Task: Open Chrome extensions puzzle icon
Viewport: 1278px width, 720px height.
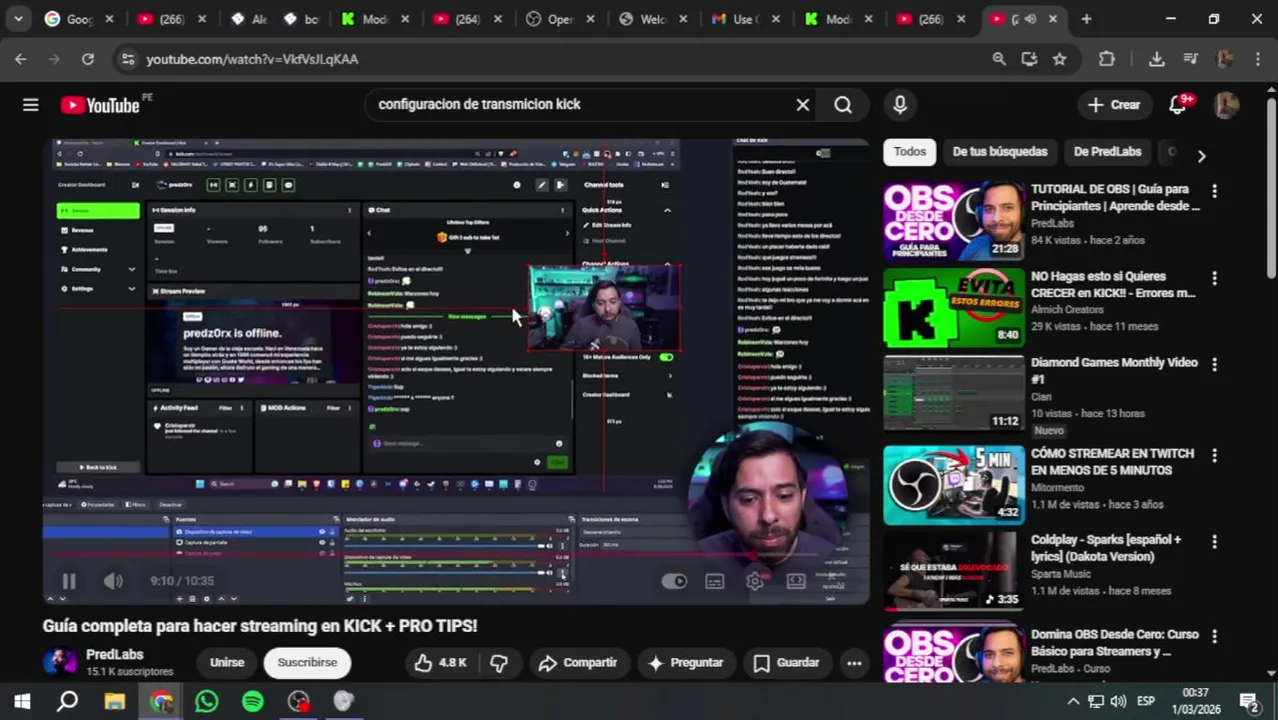Action: point(1106,59)
